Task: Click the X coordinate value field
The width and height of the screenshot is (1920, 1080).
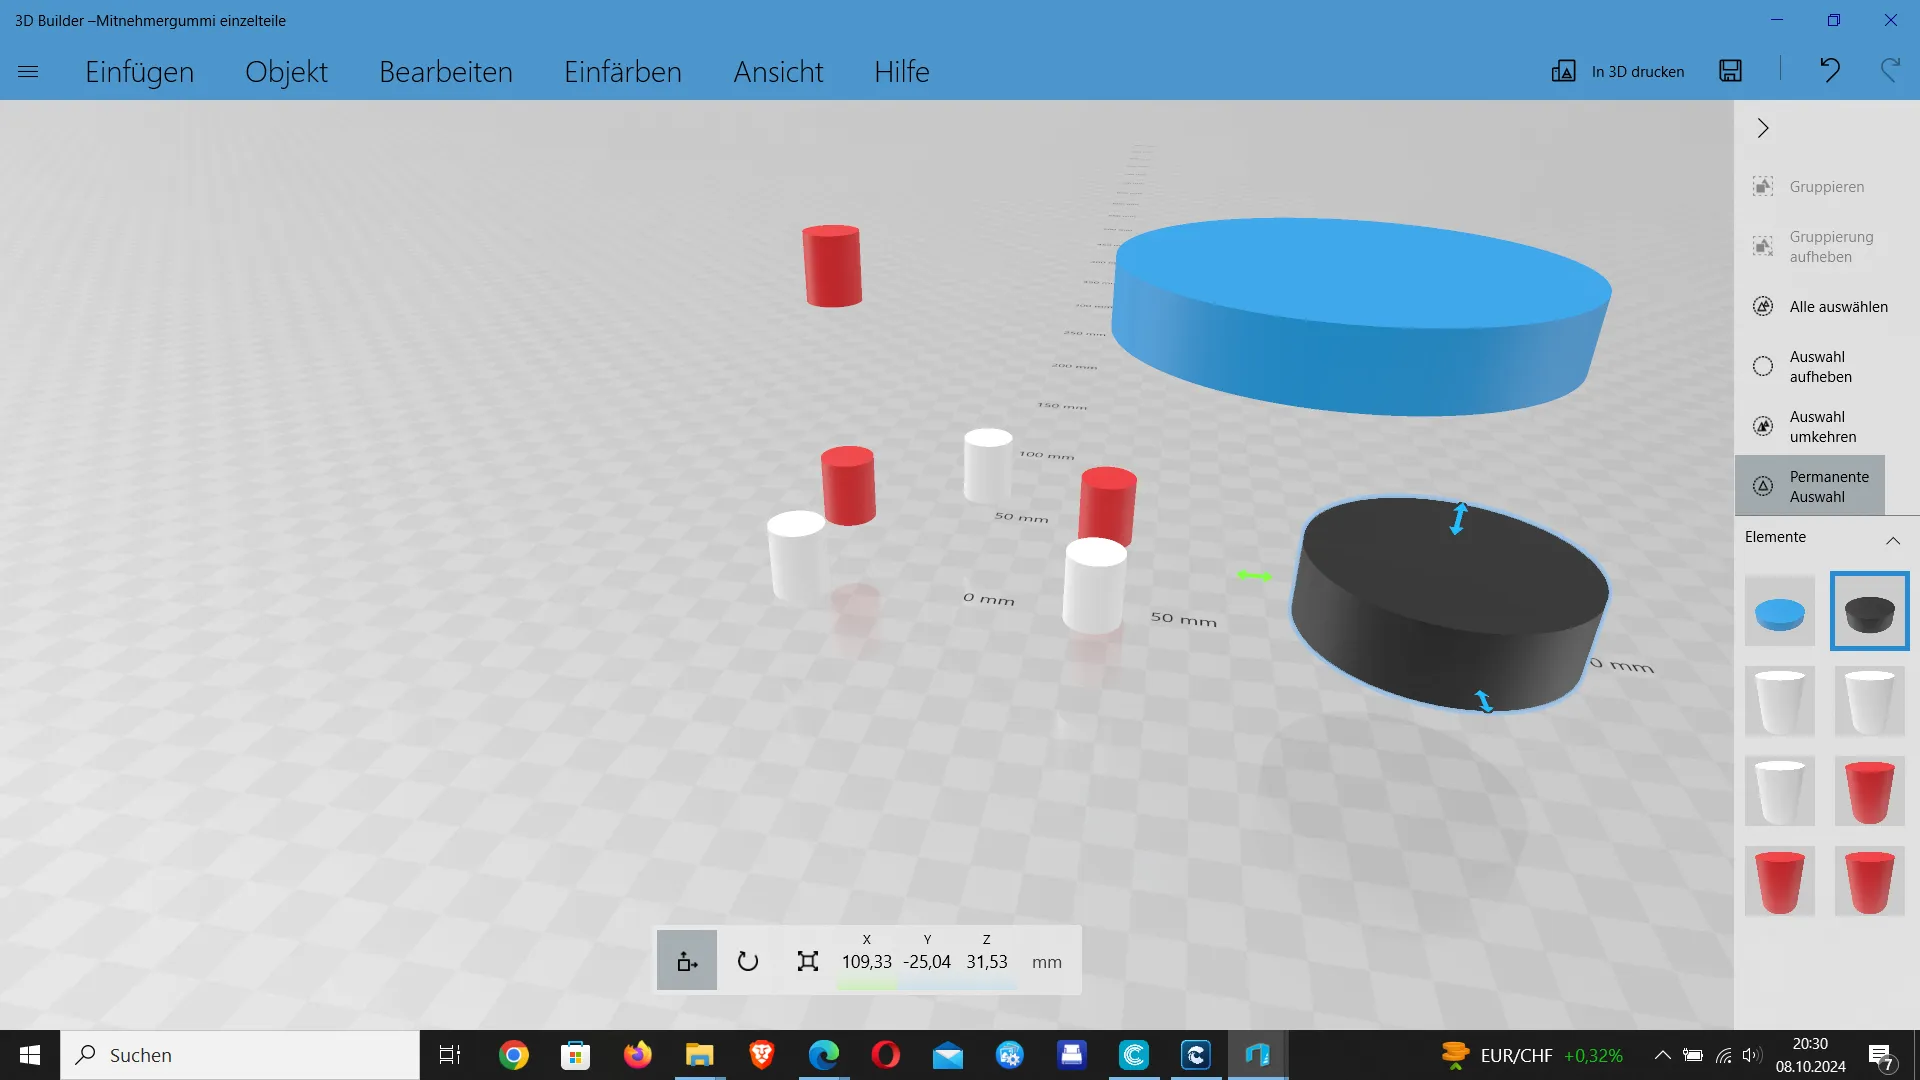Action: [866, 962]
